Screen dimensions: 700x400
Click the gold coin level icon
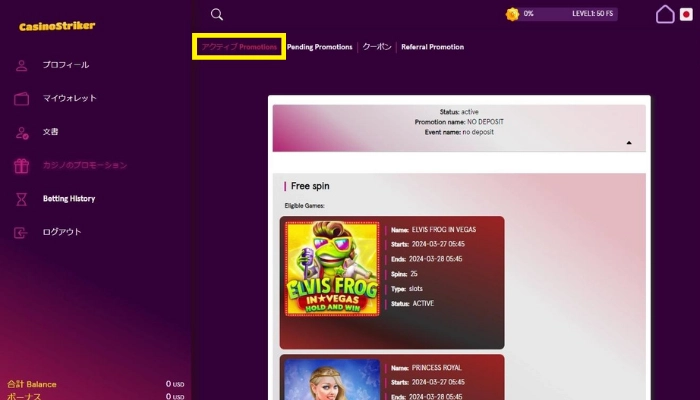[x=512, y=14]
